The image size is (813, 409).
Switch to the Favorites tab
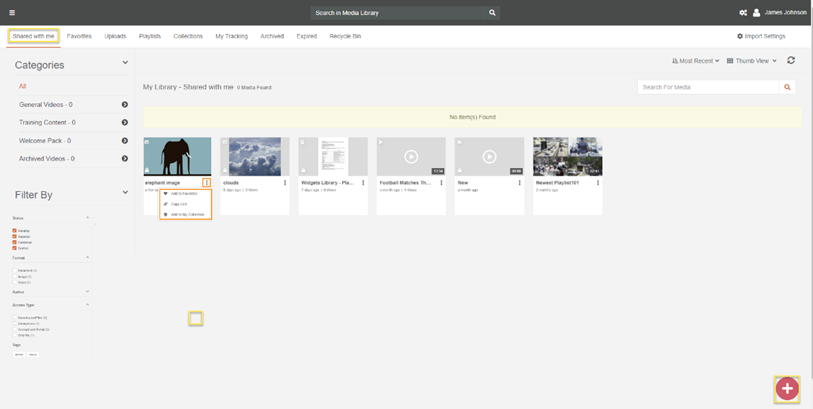pyautogui.click(x=79, y=36)
